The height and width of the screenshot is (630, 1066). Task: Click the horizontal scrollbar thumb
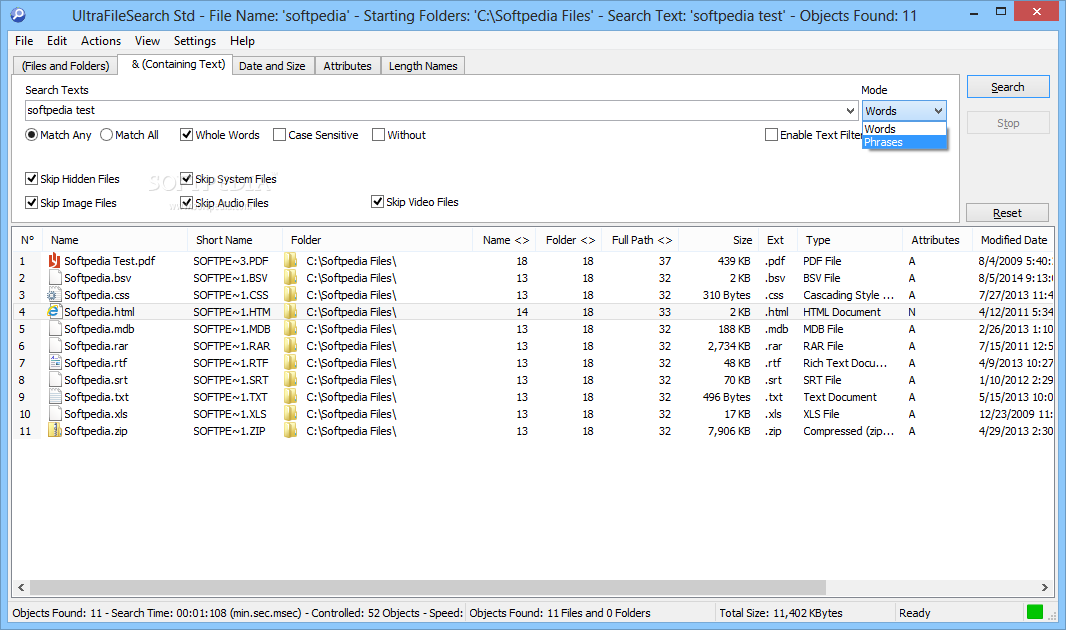coord(428,587)
